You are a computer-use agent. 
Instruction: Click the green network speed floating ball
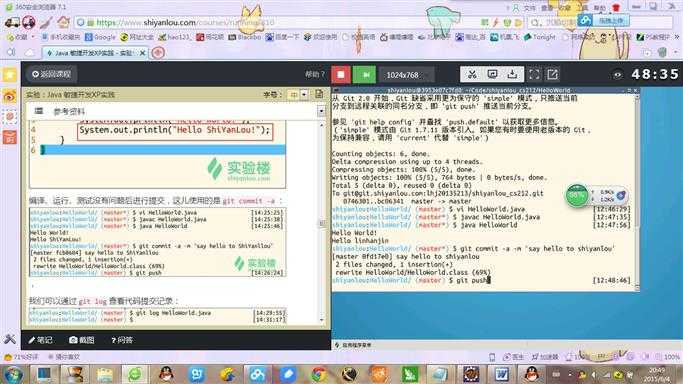(x=577, y=195)
